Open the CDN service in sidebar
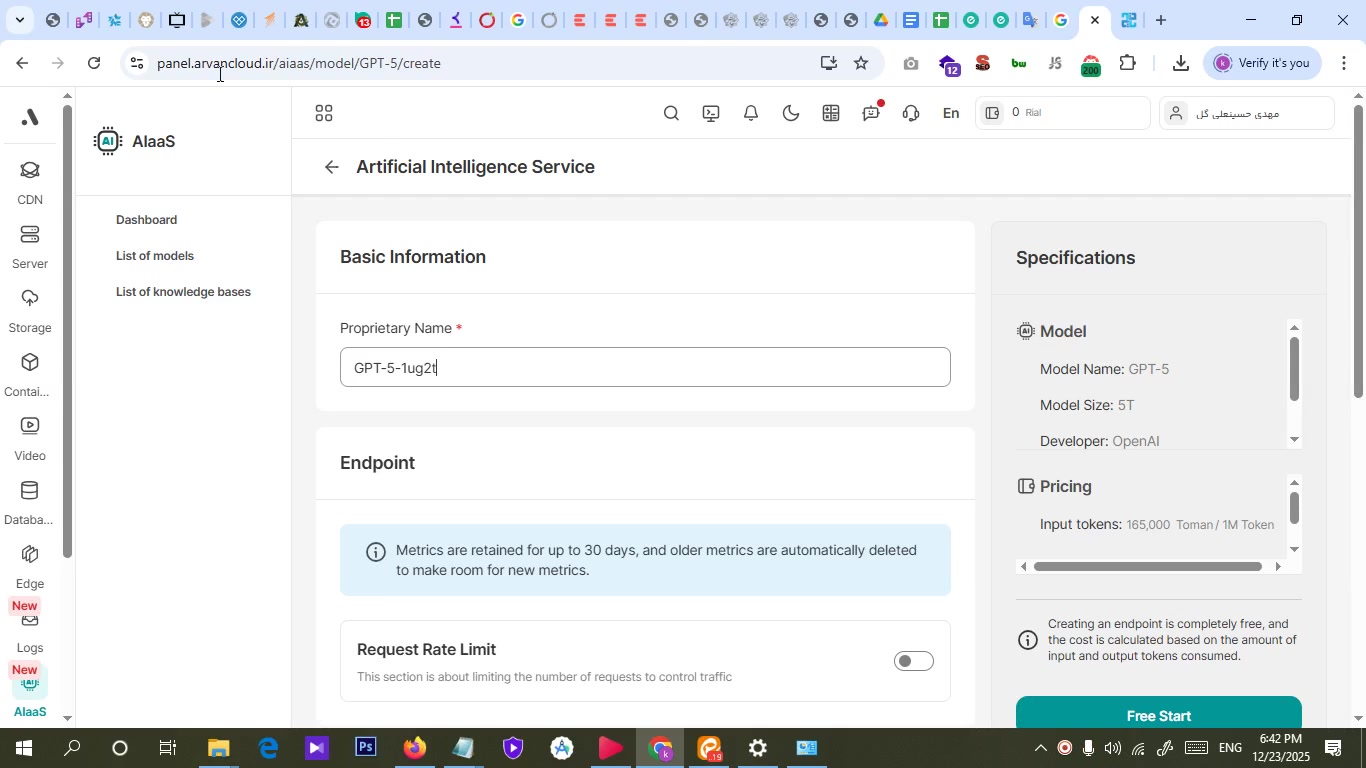 pyautogui.click(x=30, y=182)
